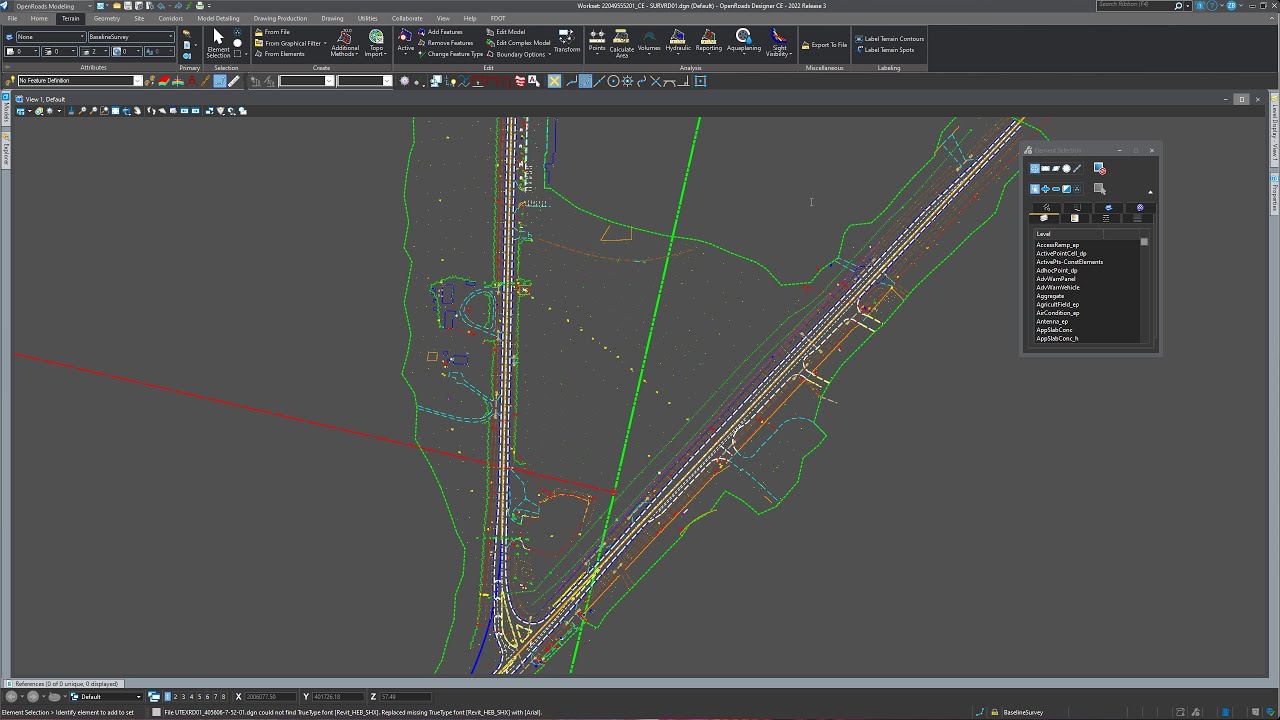Open the No Feature Definition dropdown
1280x720 pixels.
(138, 81)
